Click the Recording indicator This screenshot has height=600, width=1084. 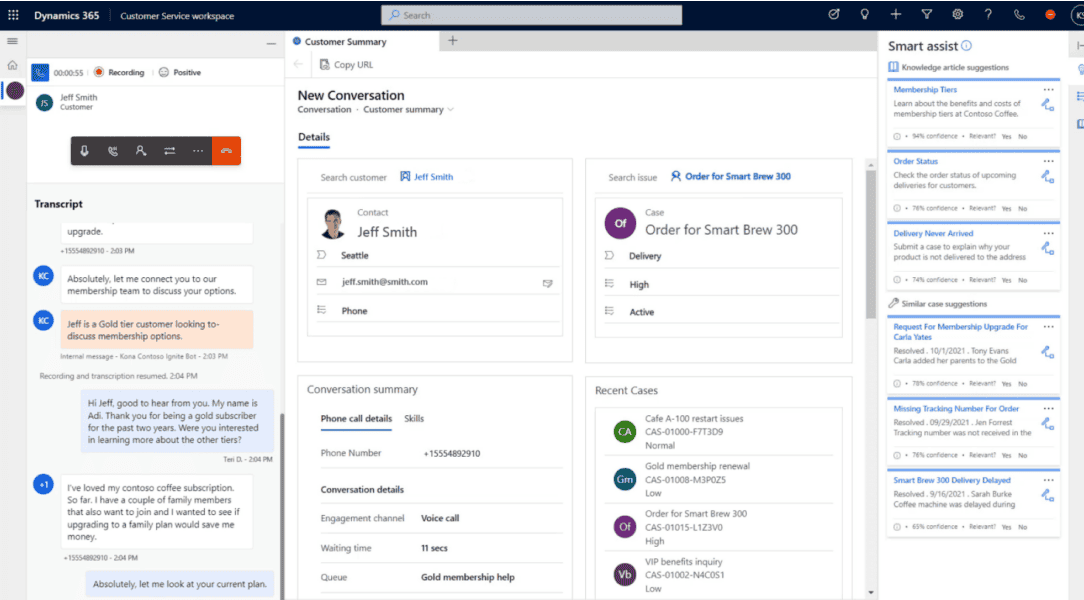(x=119, y=71)
